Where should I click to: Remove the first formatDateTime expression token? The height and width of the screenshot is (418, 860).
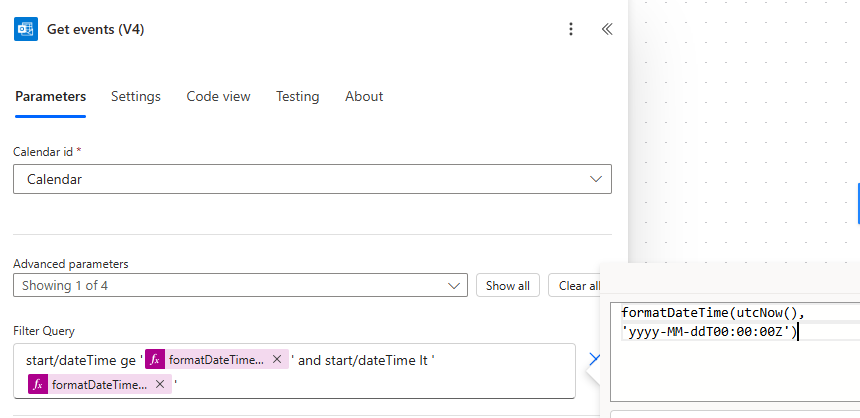point(277,359)
